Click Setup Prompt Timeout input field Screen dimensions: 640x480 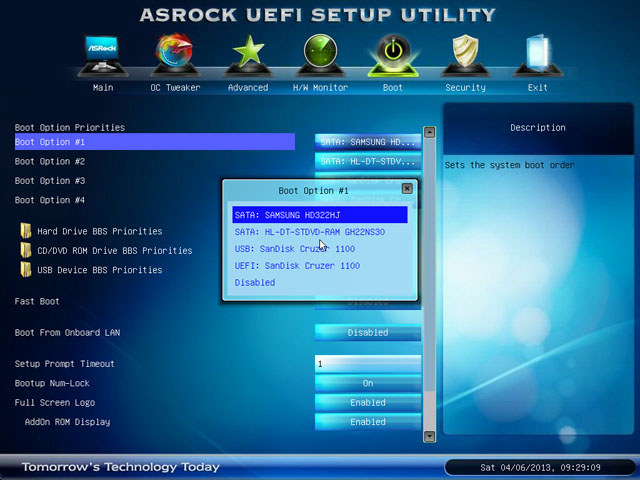pyautogui.click(x=368, y=364)
